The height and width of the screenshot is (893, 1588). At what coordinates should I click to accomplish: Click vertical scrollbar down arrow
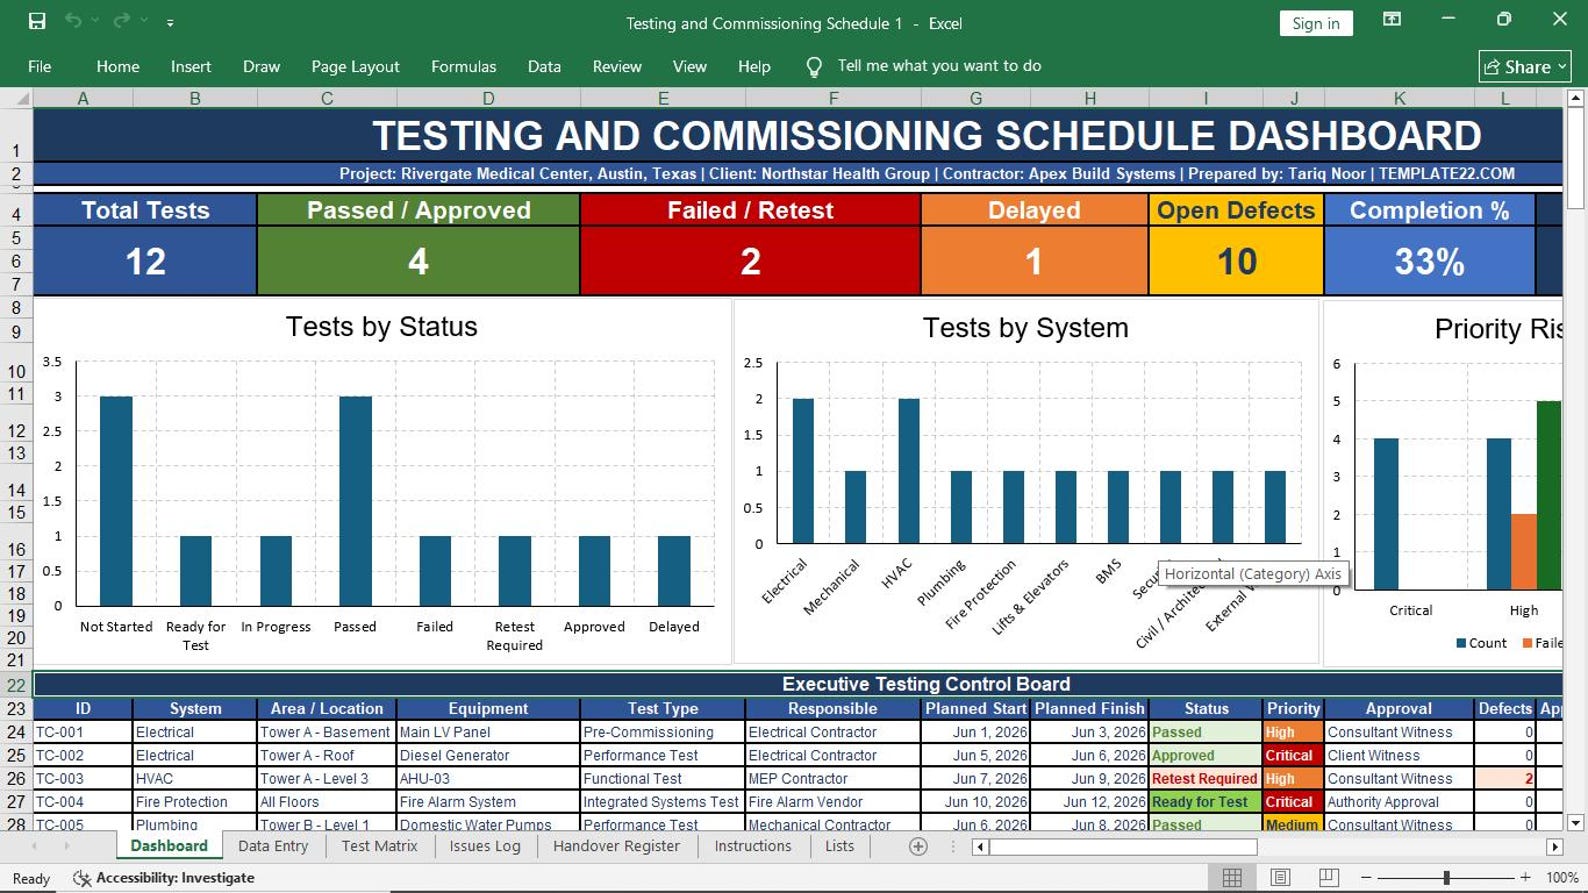point(1575,823)
